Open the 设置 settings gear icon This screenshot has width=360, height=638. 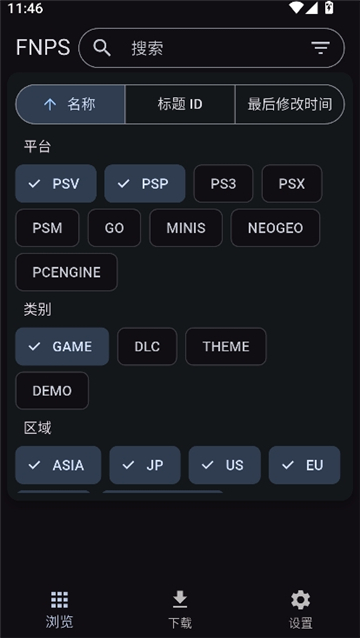coord(300,600)
